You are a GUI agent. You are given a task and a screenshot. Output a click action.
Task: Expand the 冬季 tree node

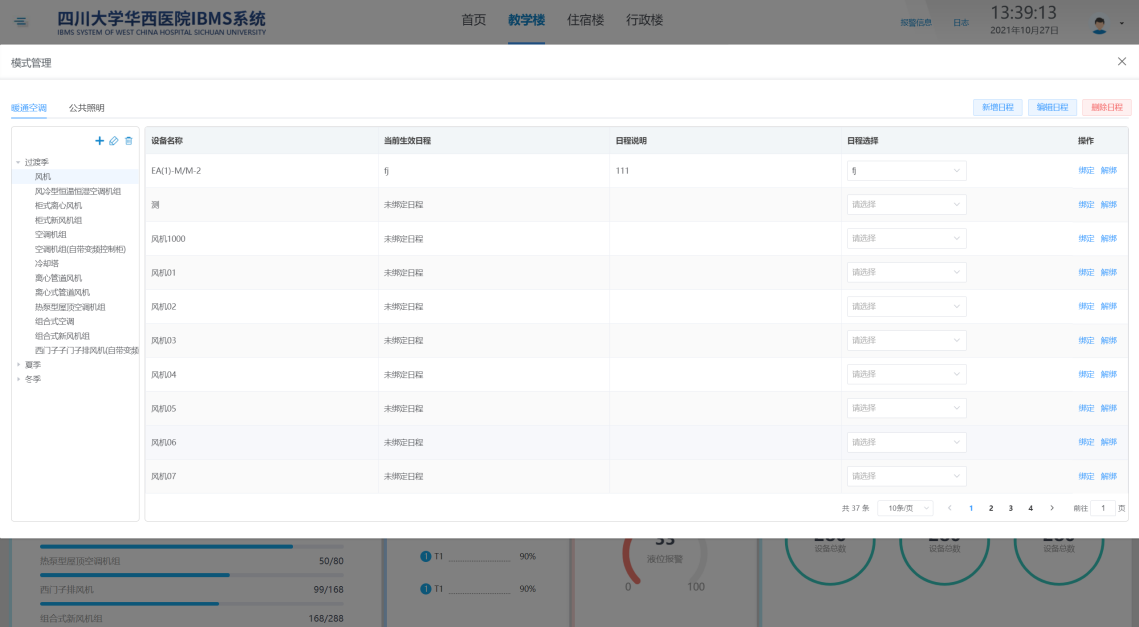tap(18, 379)
